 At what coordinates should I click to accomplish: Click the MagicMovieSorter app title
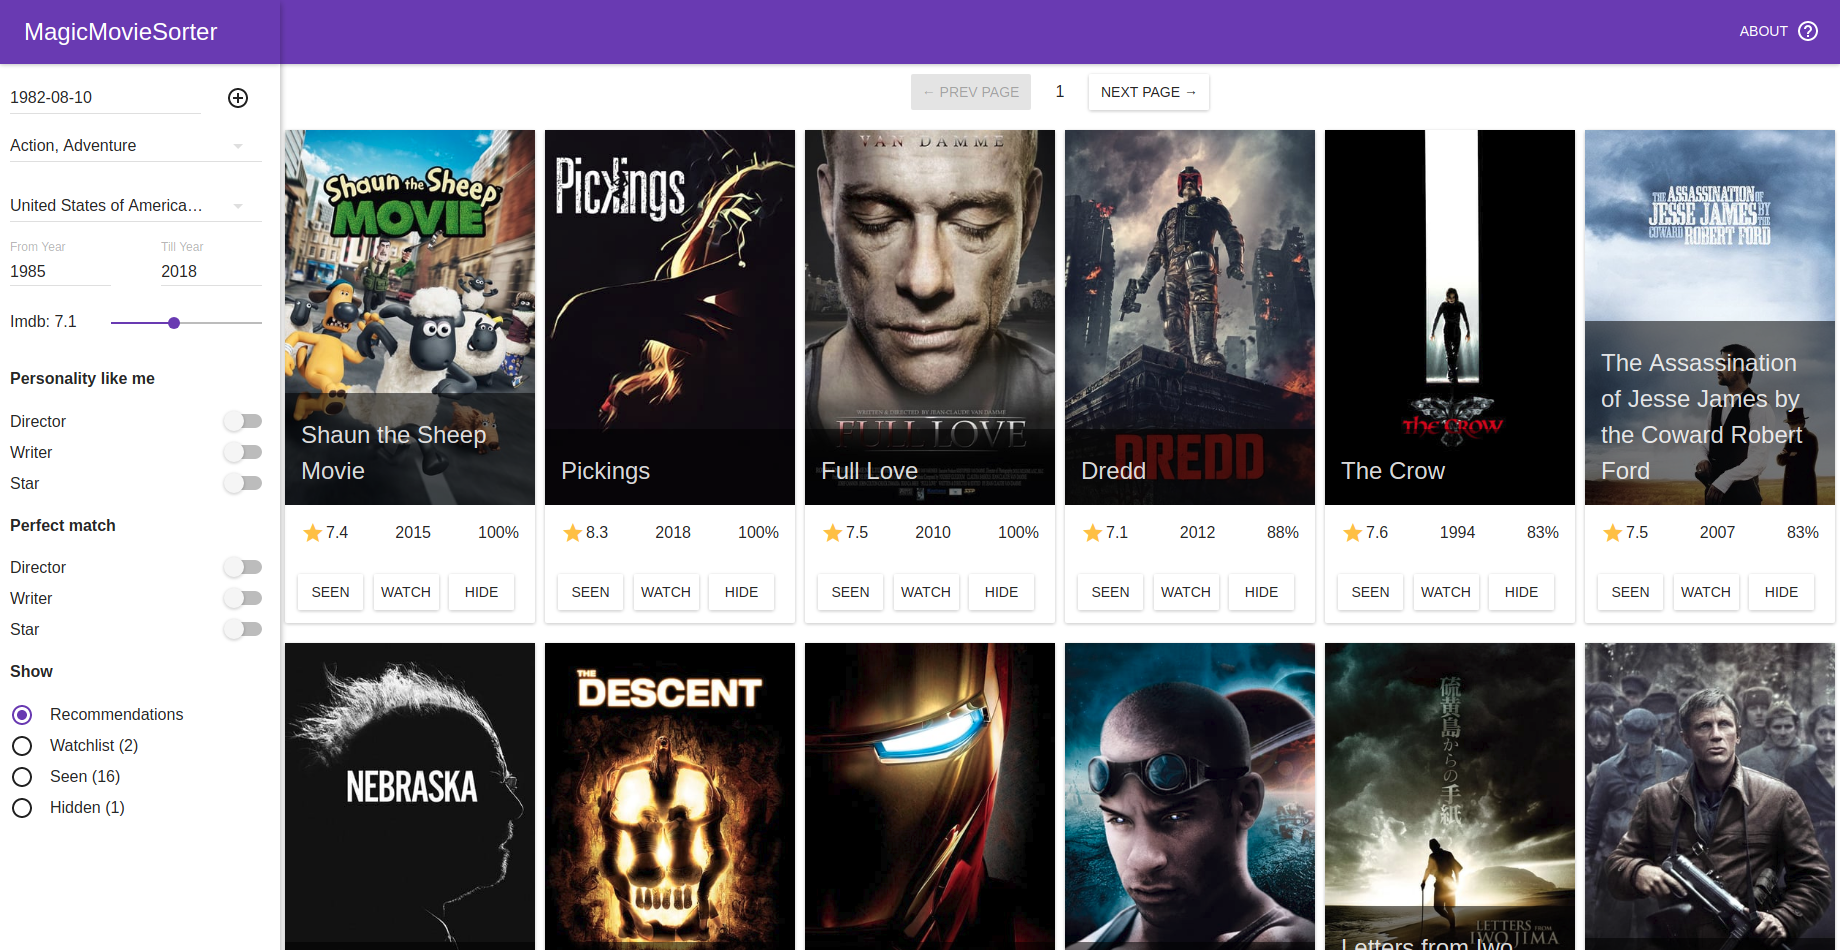click(121, 32)
